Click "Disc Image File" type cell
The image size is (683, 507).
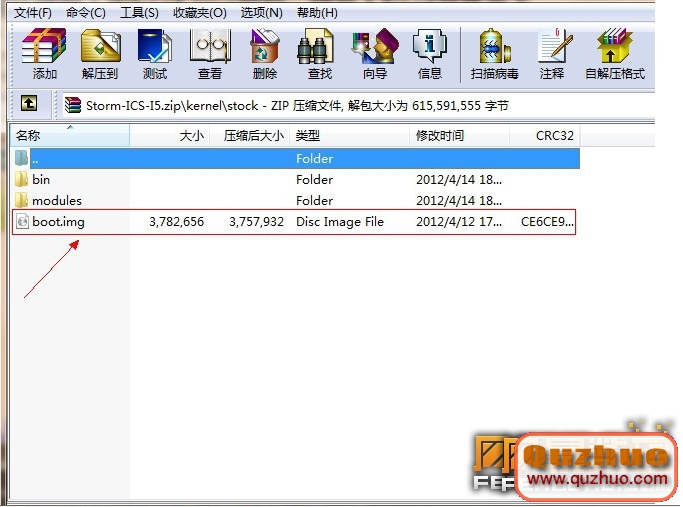340,222
